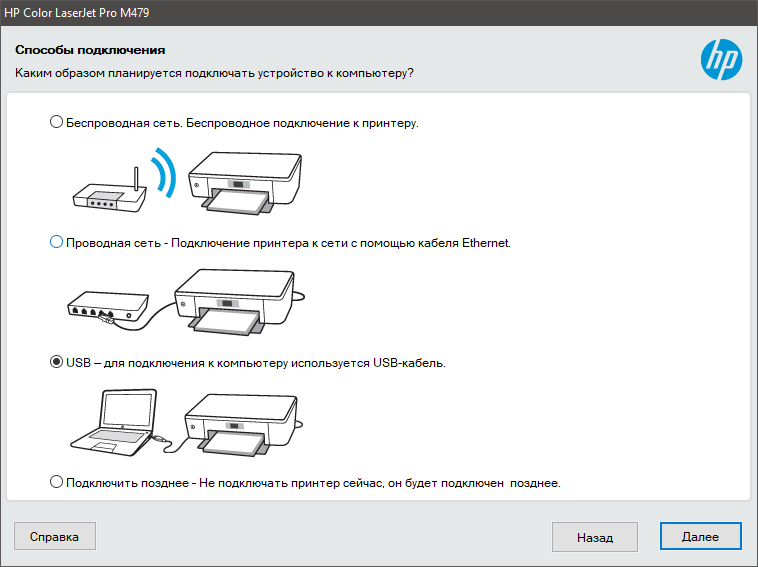Click the 'Проводная сеть' option label text
758x567 pixels.
point(288,243)
